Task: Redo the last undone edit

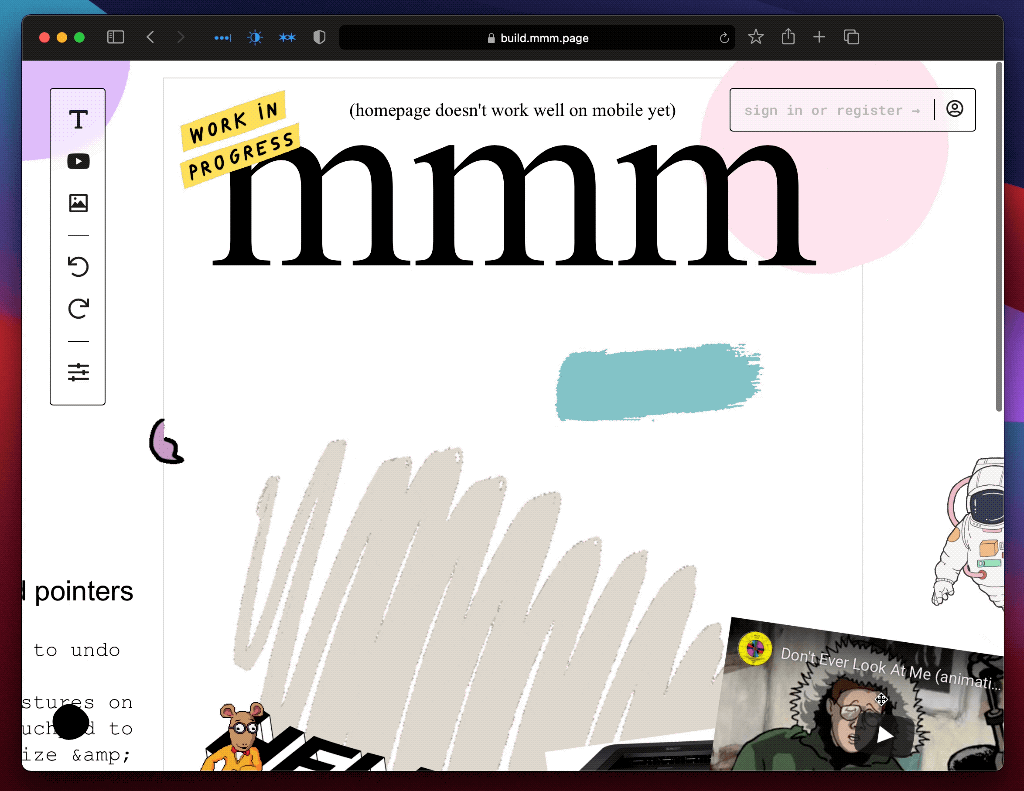Action: coord(78,308)
